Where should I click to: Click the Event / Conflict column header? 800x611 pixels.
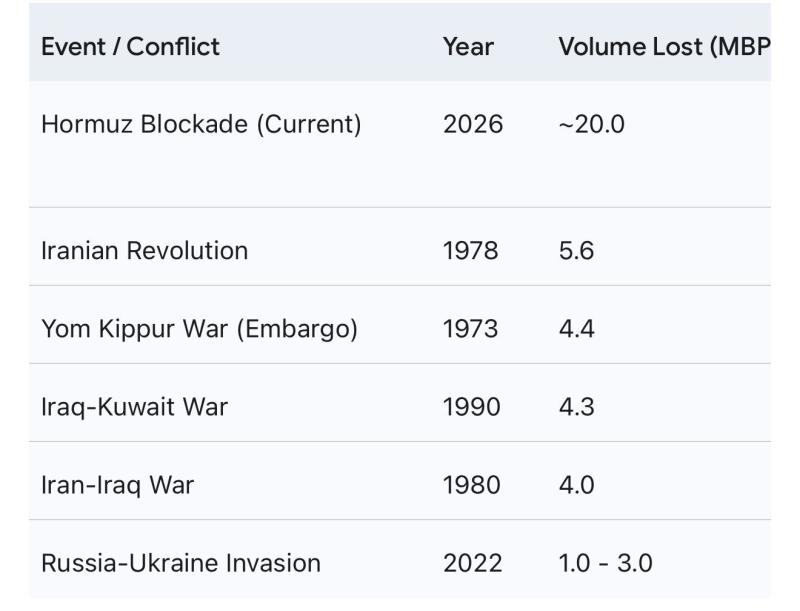coord(130,46)
